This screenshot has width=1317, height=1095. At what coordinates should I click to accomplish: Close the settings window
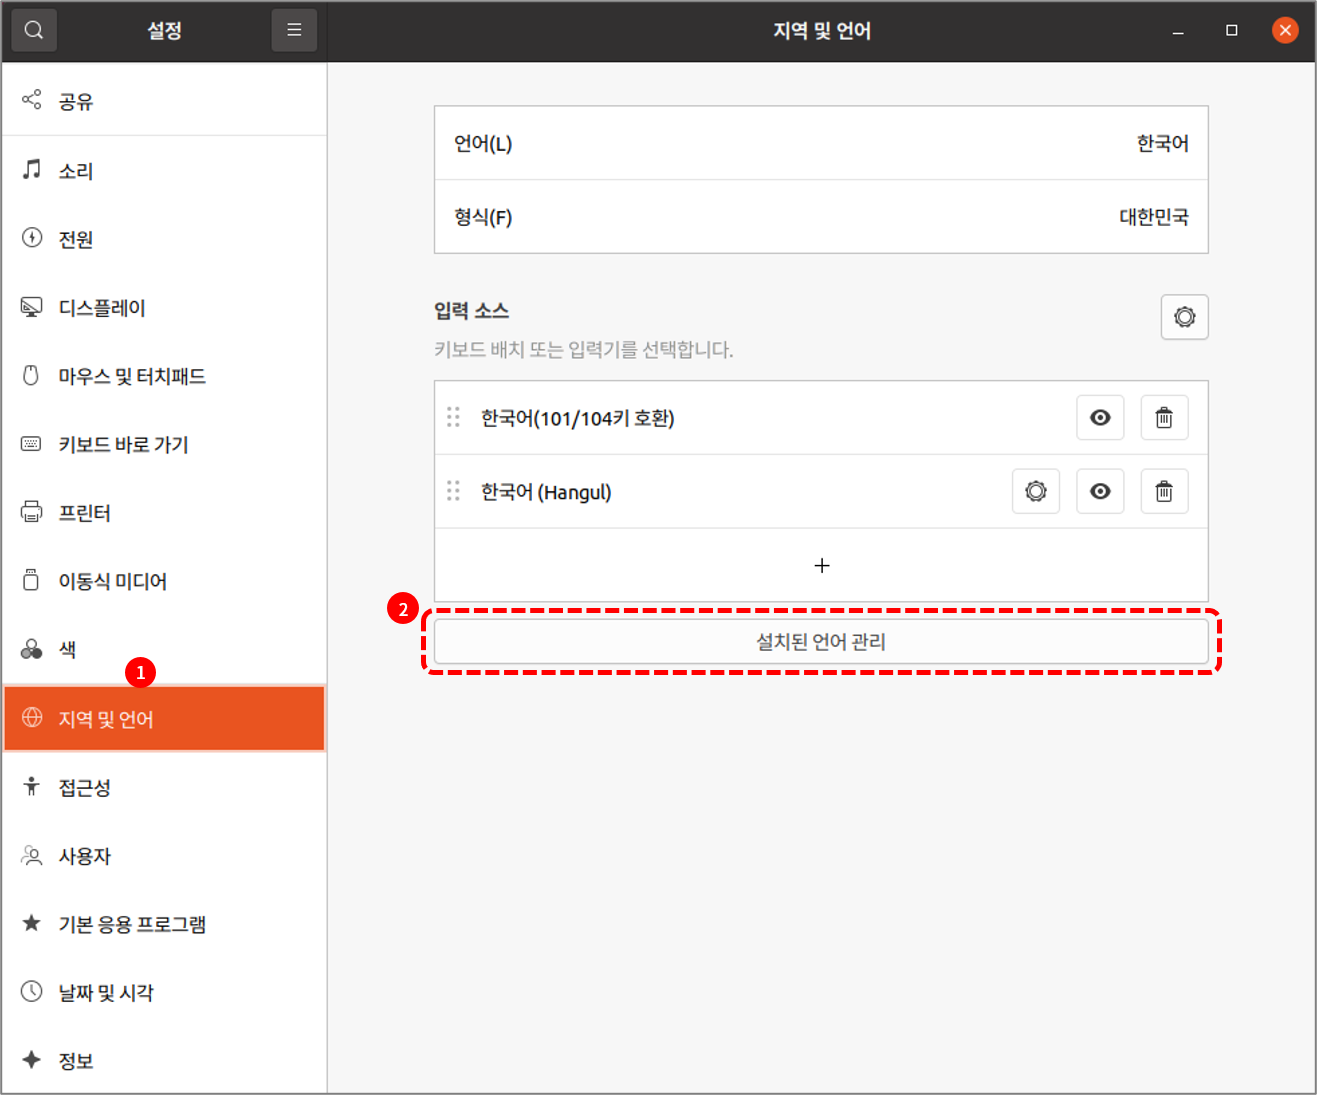pyautogui.click(x=1285, y=30)
